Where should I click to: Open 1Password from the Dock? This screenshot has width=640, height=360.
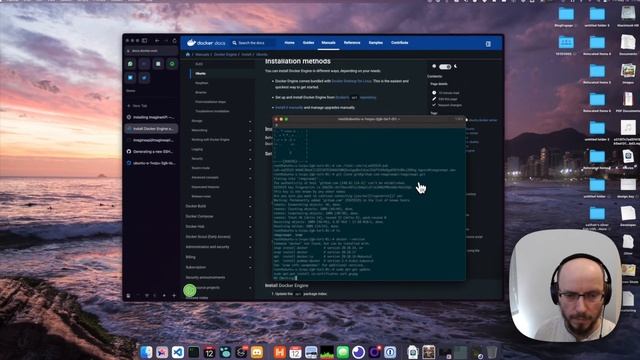390,352
